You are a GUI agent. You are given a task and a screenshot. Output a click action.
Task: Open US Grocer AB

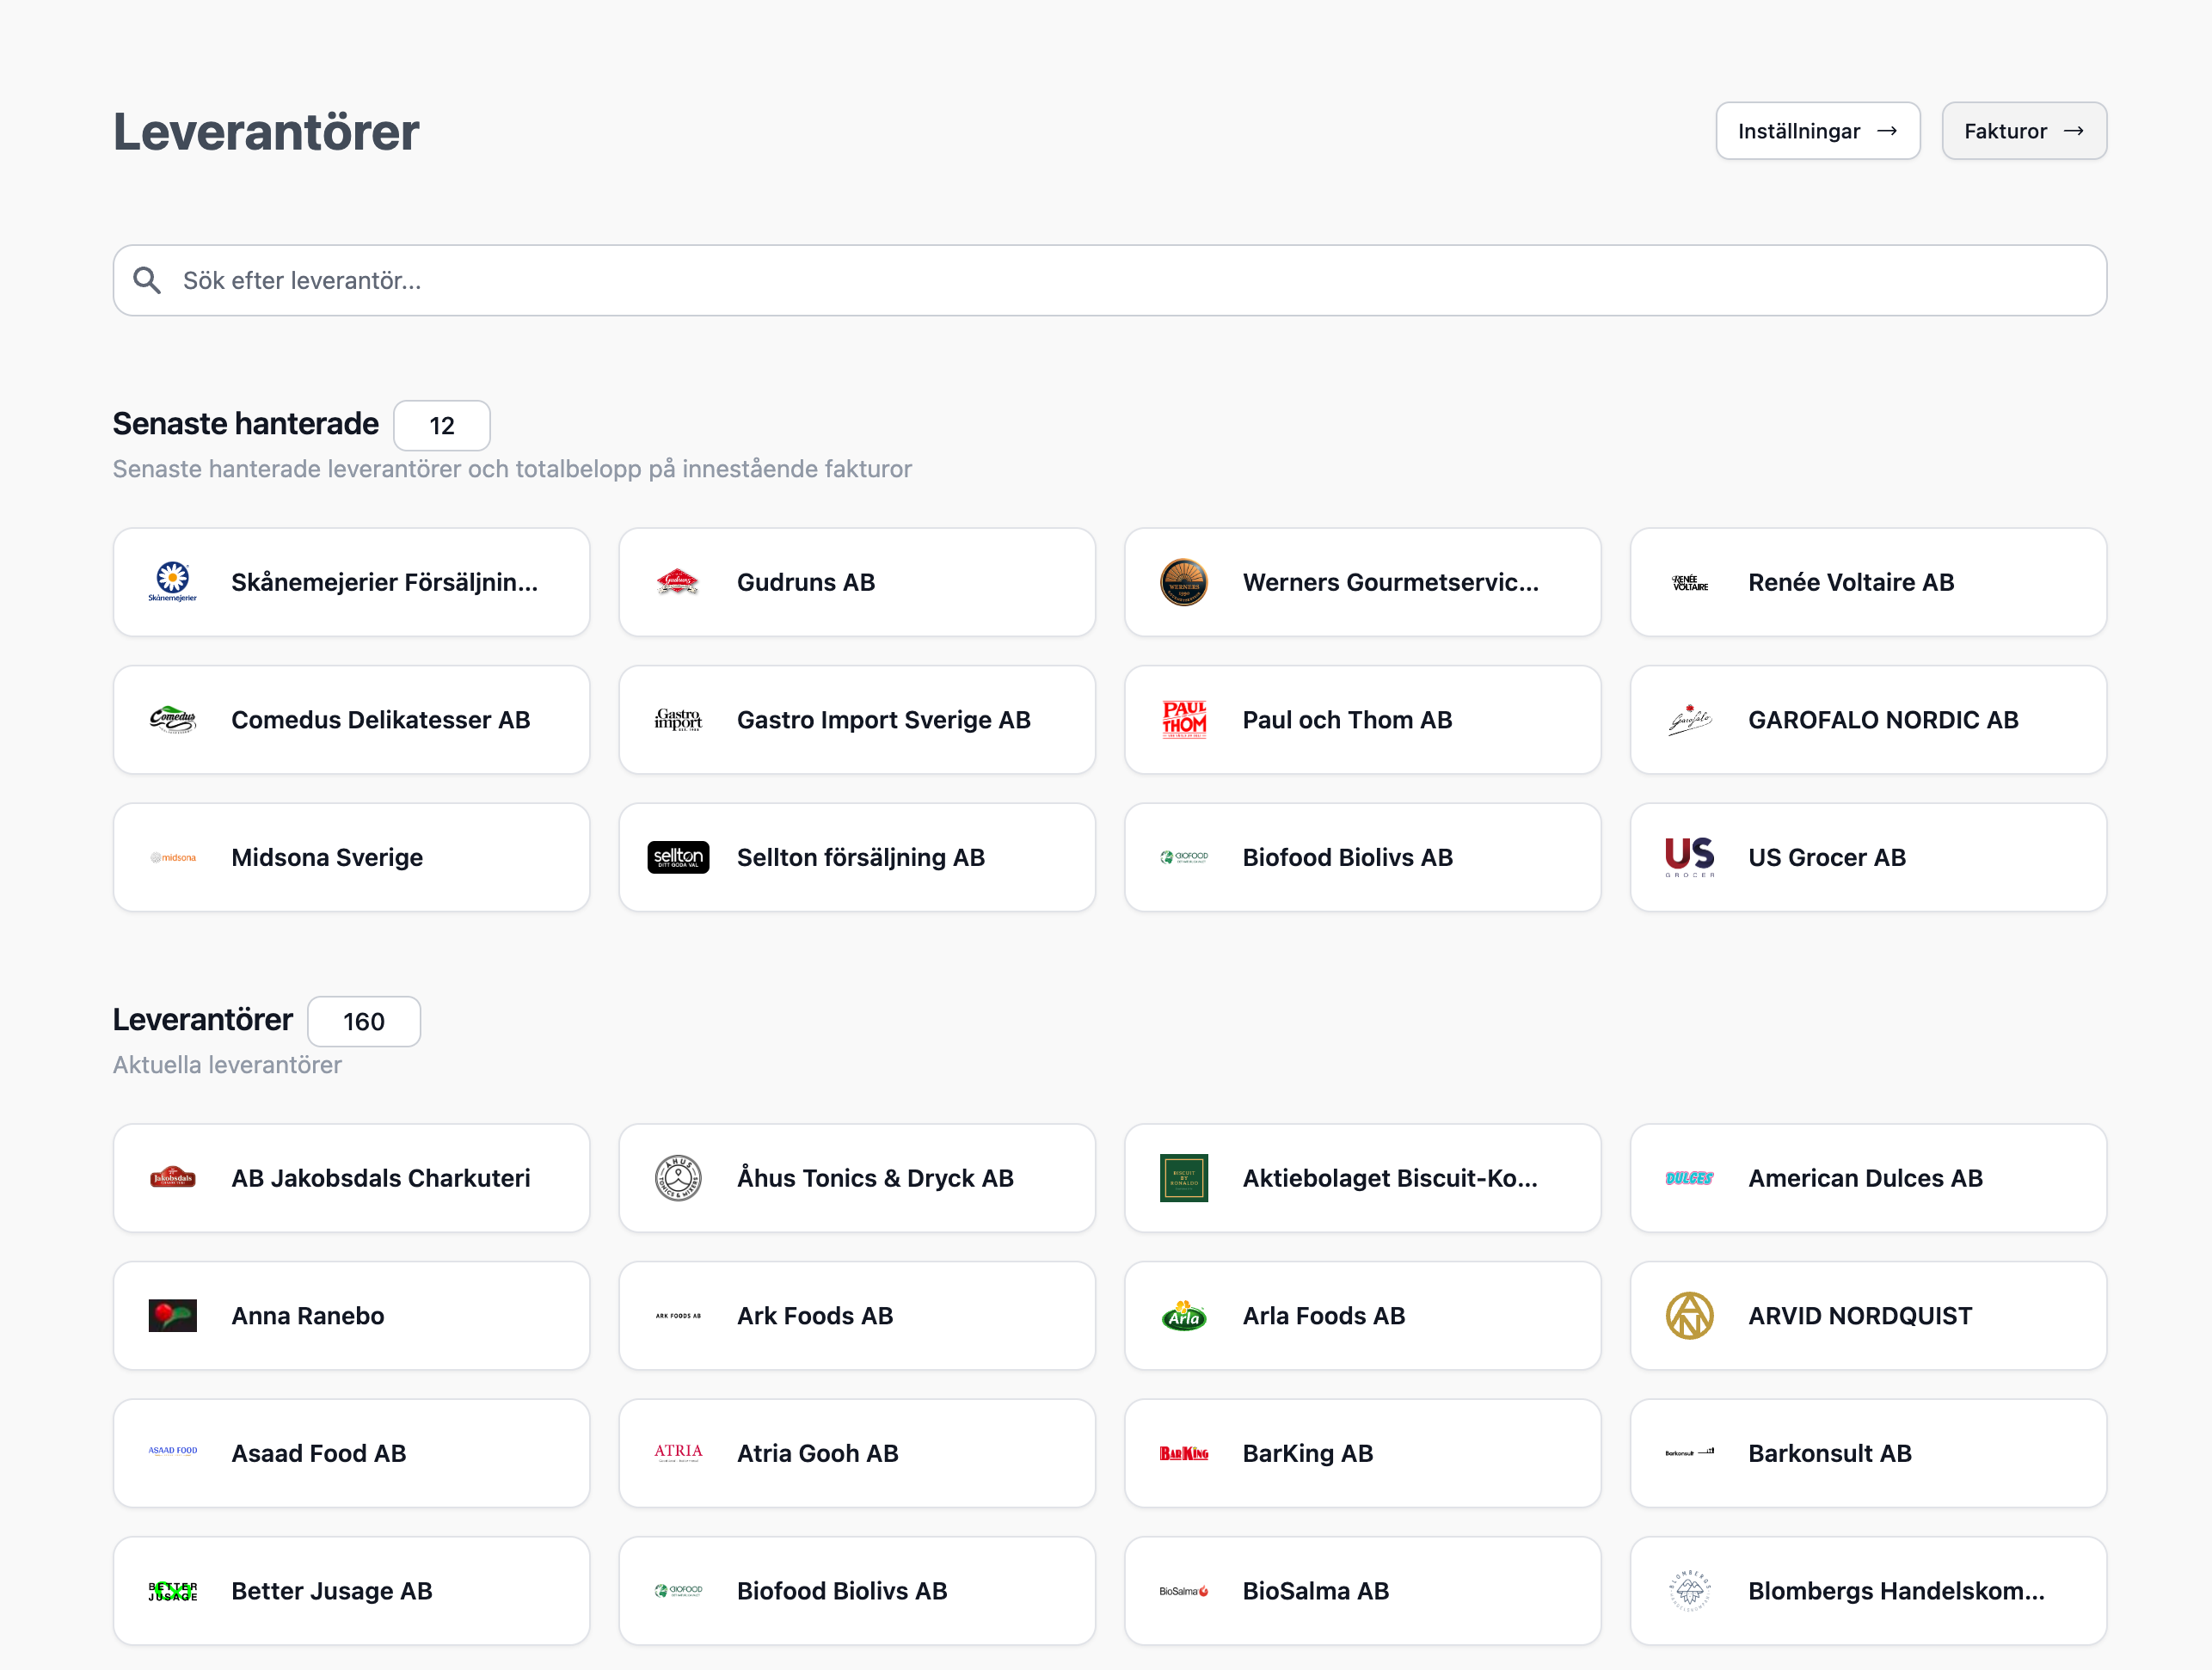click(1869, 858)
